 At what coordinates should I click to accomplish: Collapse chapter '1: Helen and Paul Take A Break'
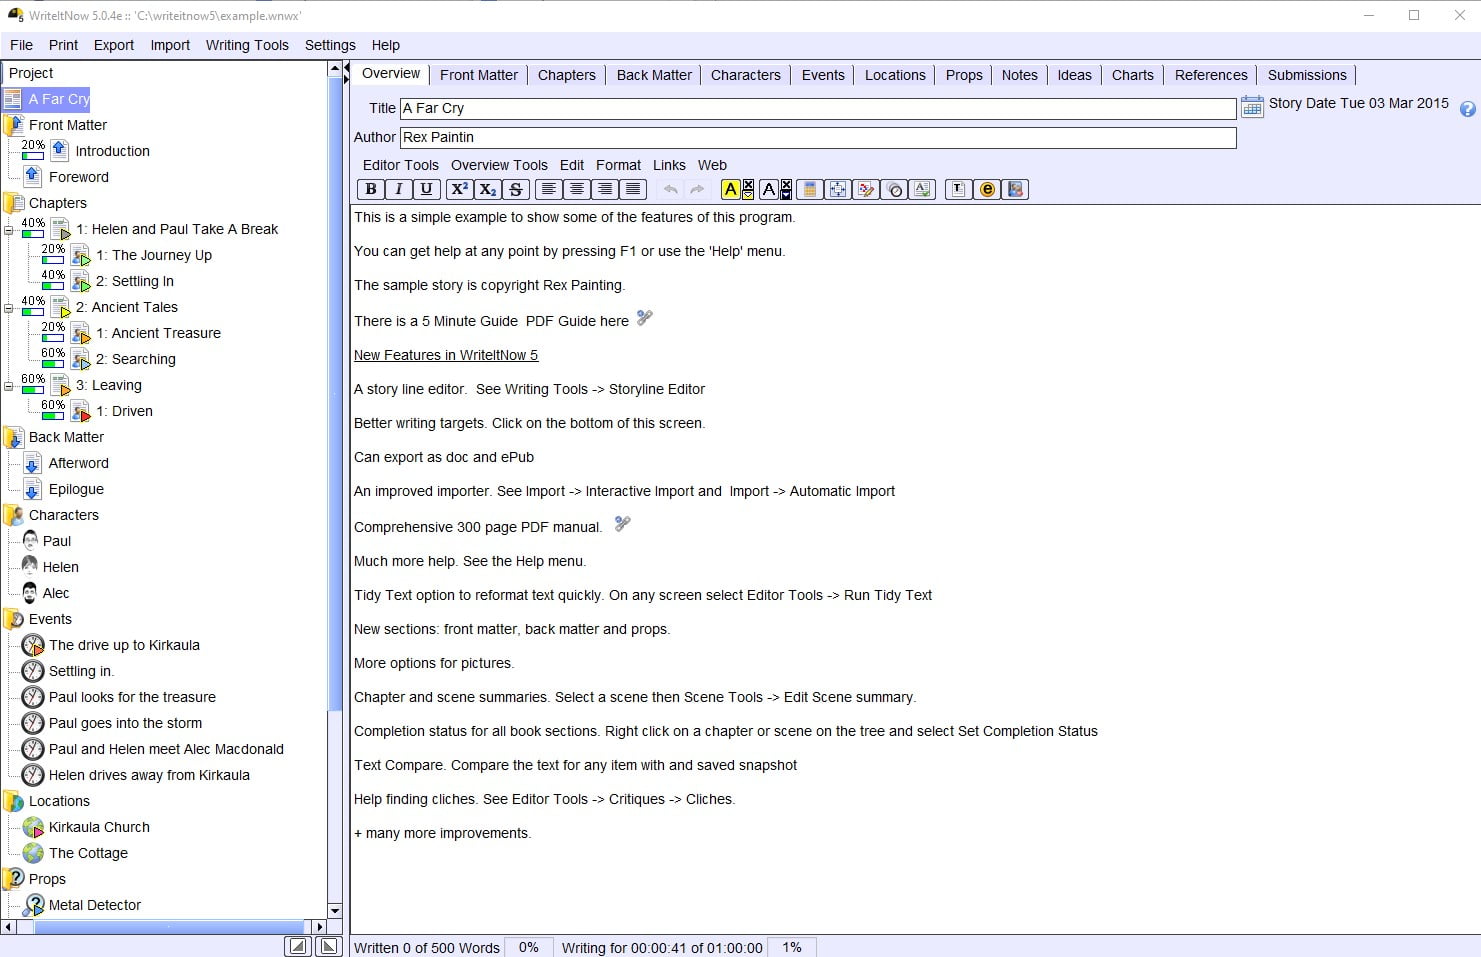tap(7, 229)
